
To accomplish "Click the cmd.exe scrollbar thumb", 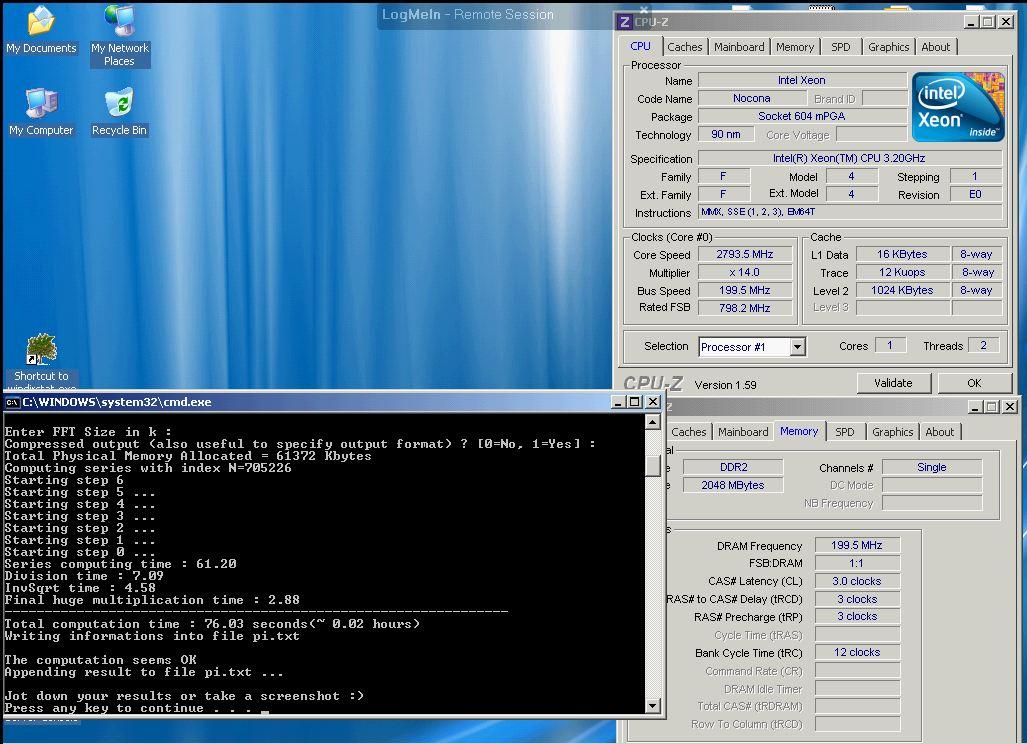I will click(652, 465).
